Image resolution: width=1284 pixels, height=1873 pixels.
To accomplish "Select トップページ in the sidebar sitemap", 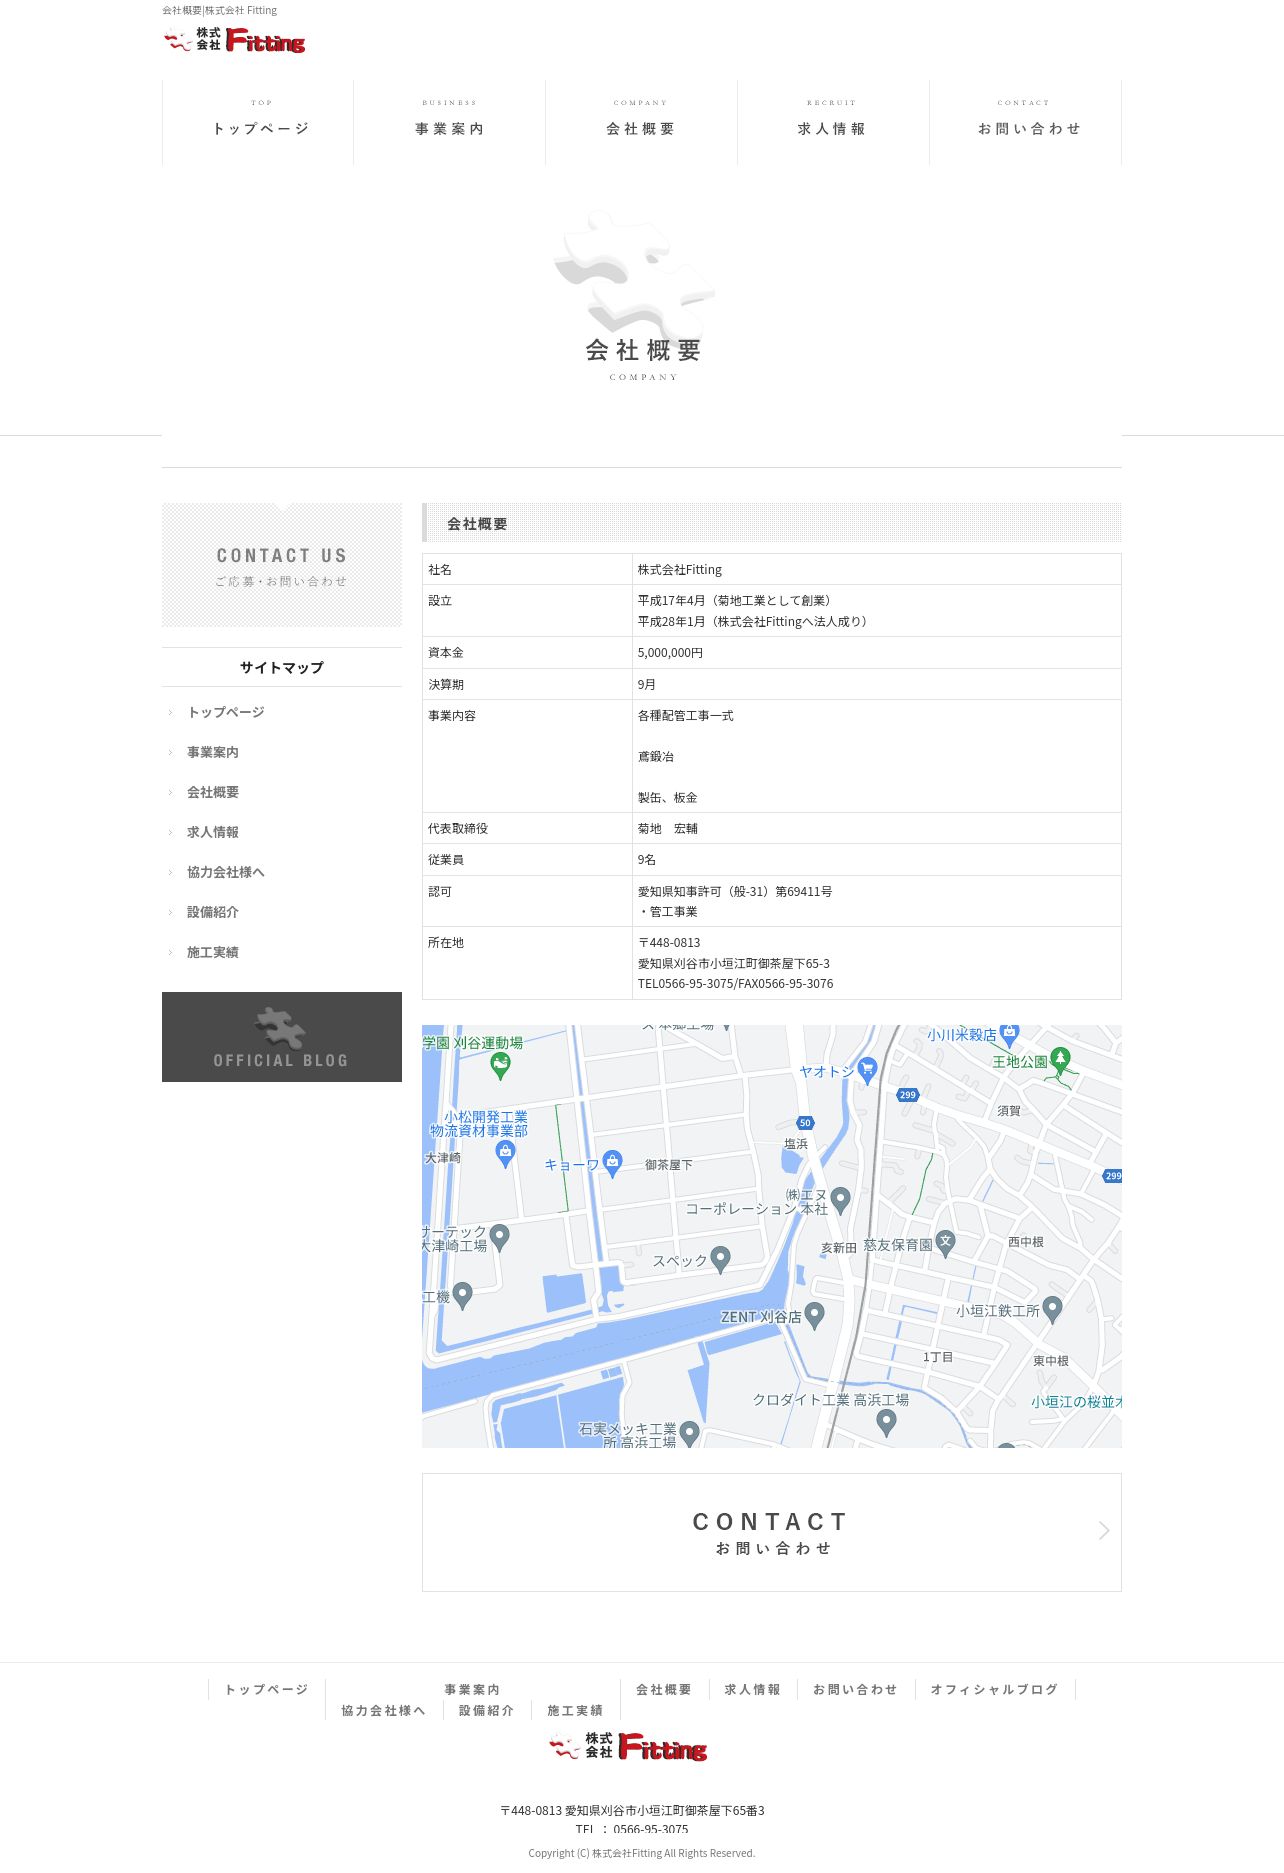I will point(226,712).
